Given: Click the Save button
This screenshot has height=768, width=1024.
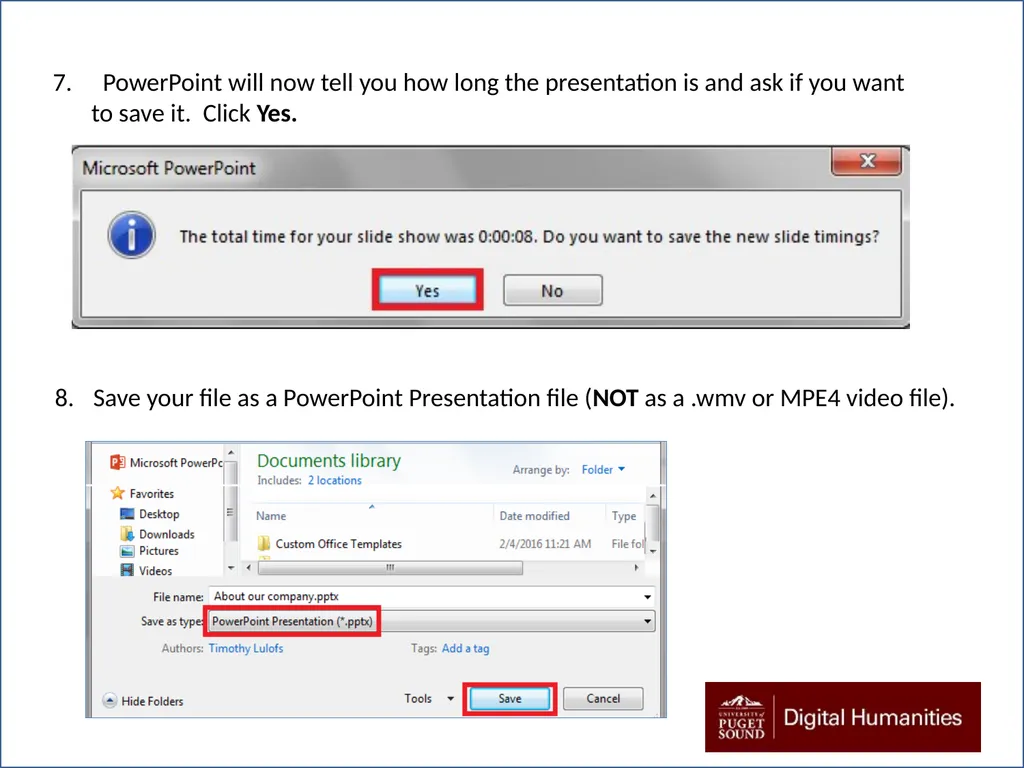Looking at the screenshot, I should 509,698.
